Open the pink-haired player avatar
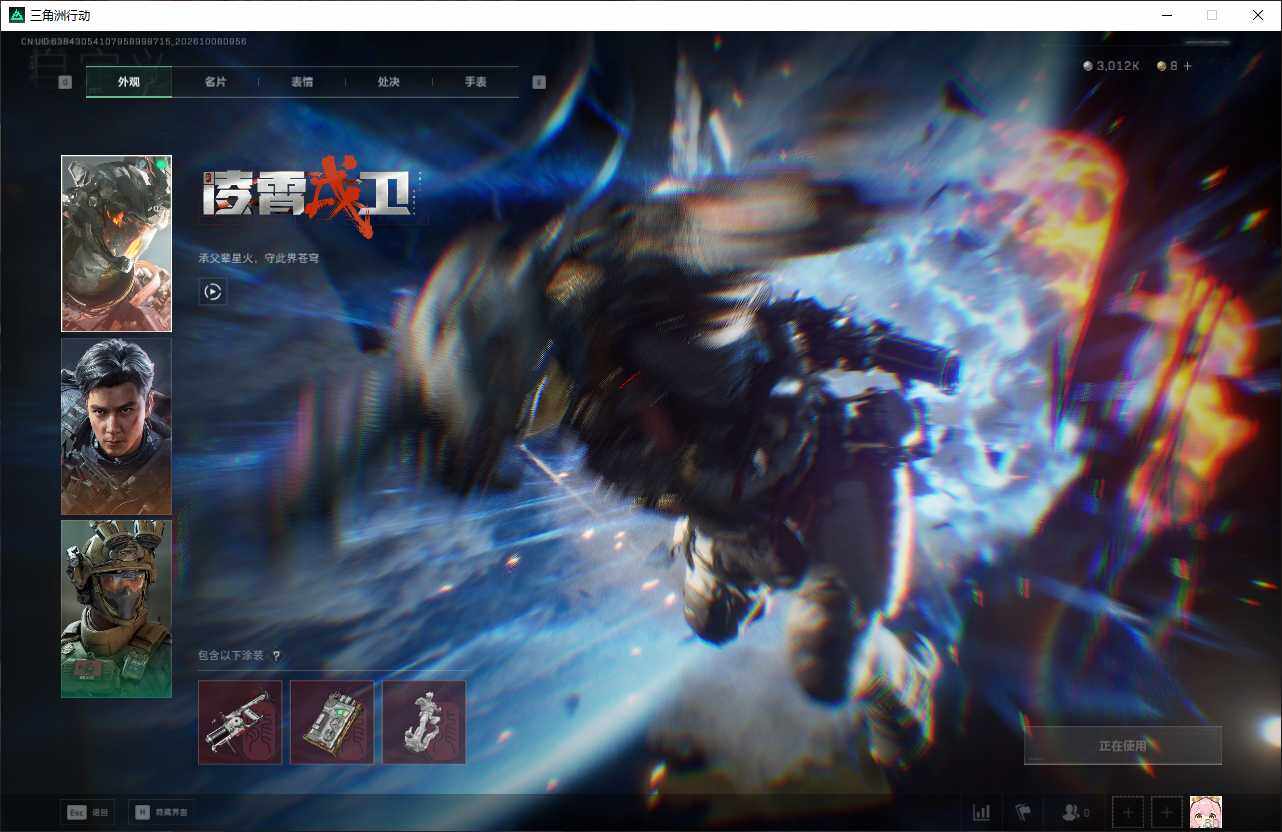 1206,812
